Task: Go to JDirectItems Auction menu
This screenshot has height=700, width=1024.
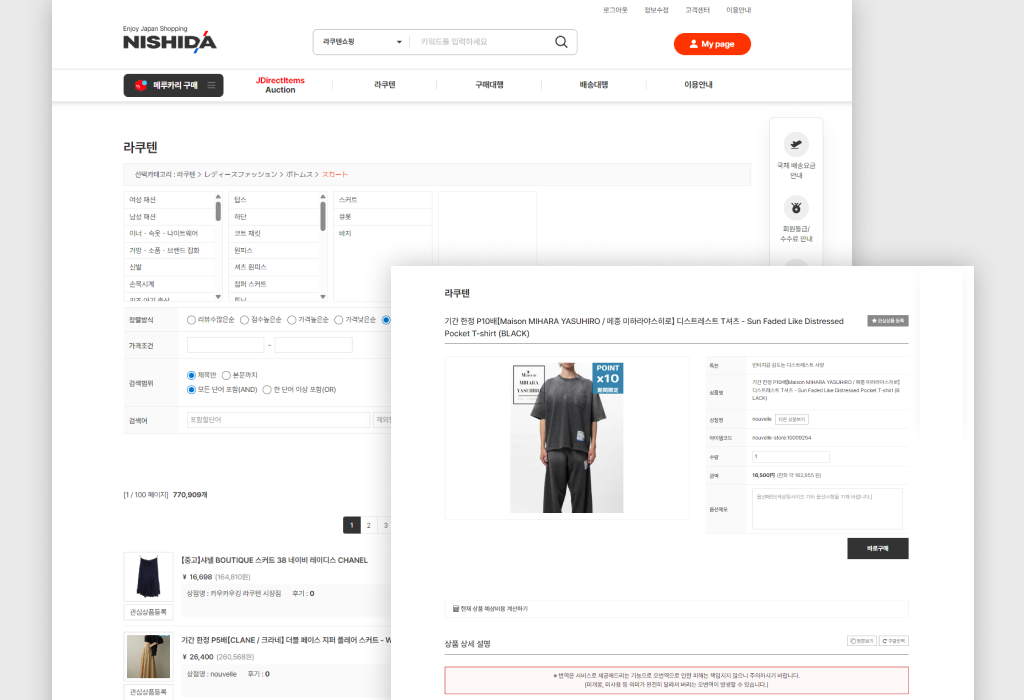Action: [280, 85]
